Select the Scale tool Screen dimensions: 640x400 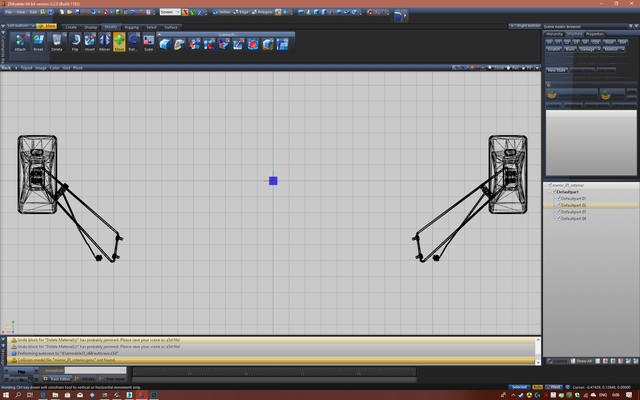point(149,42)
